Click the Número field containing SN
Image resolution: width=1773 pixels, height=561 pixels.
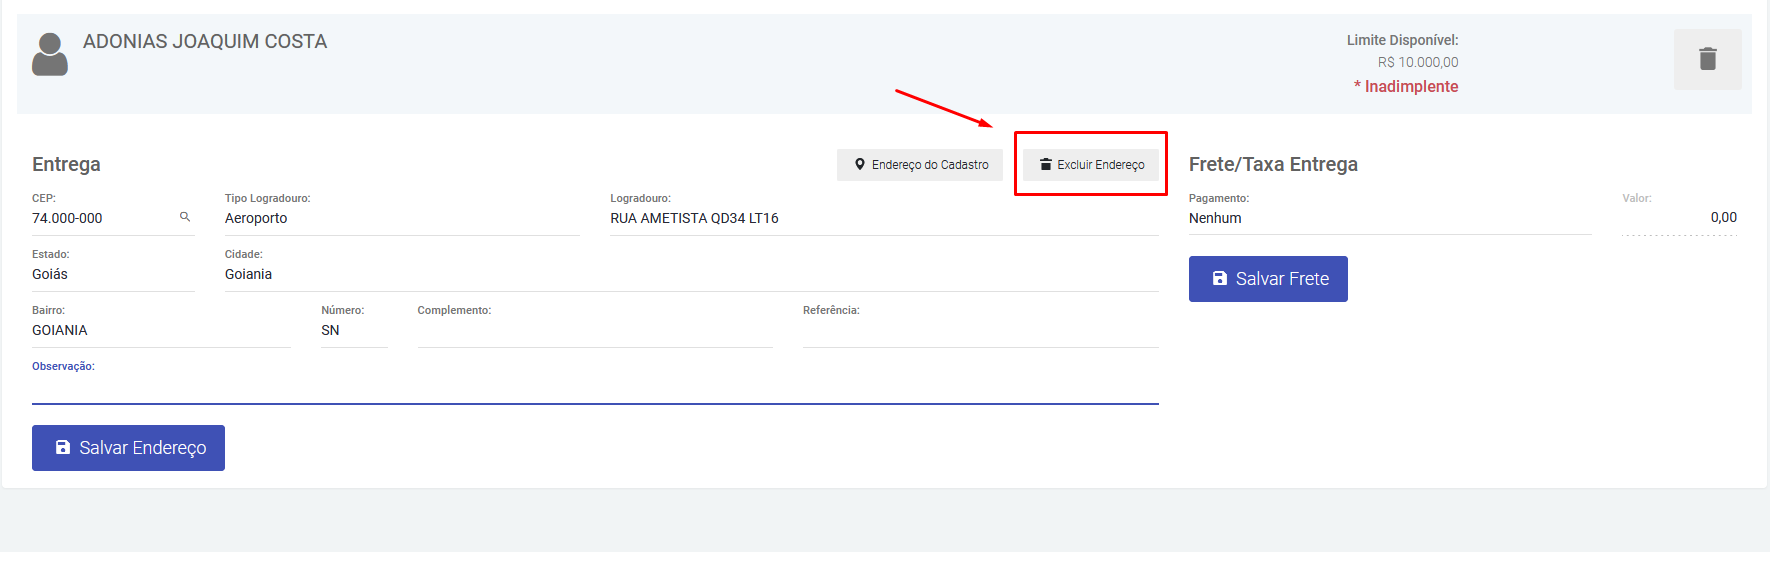point(353,331)
